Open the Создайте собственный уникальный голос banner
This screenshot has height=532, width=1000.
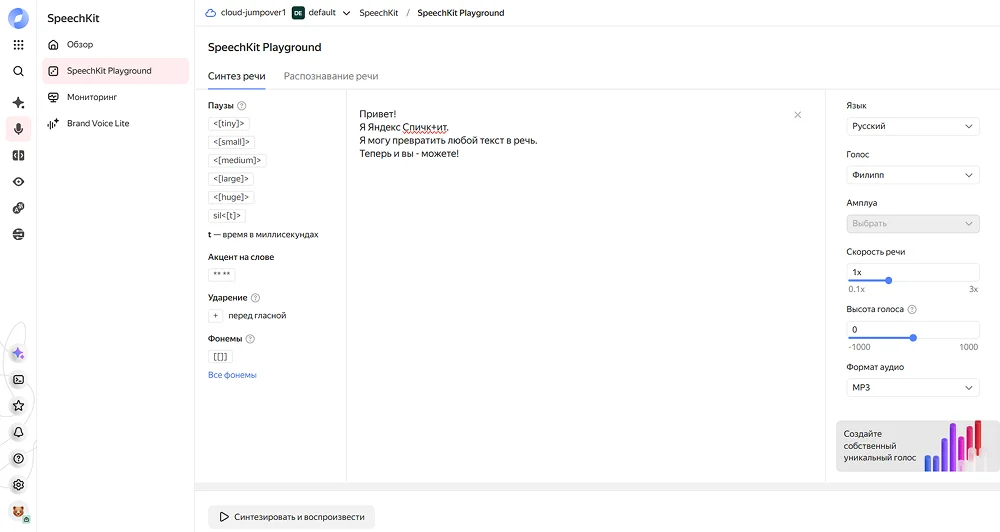pos(917,446)
